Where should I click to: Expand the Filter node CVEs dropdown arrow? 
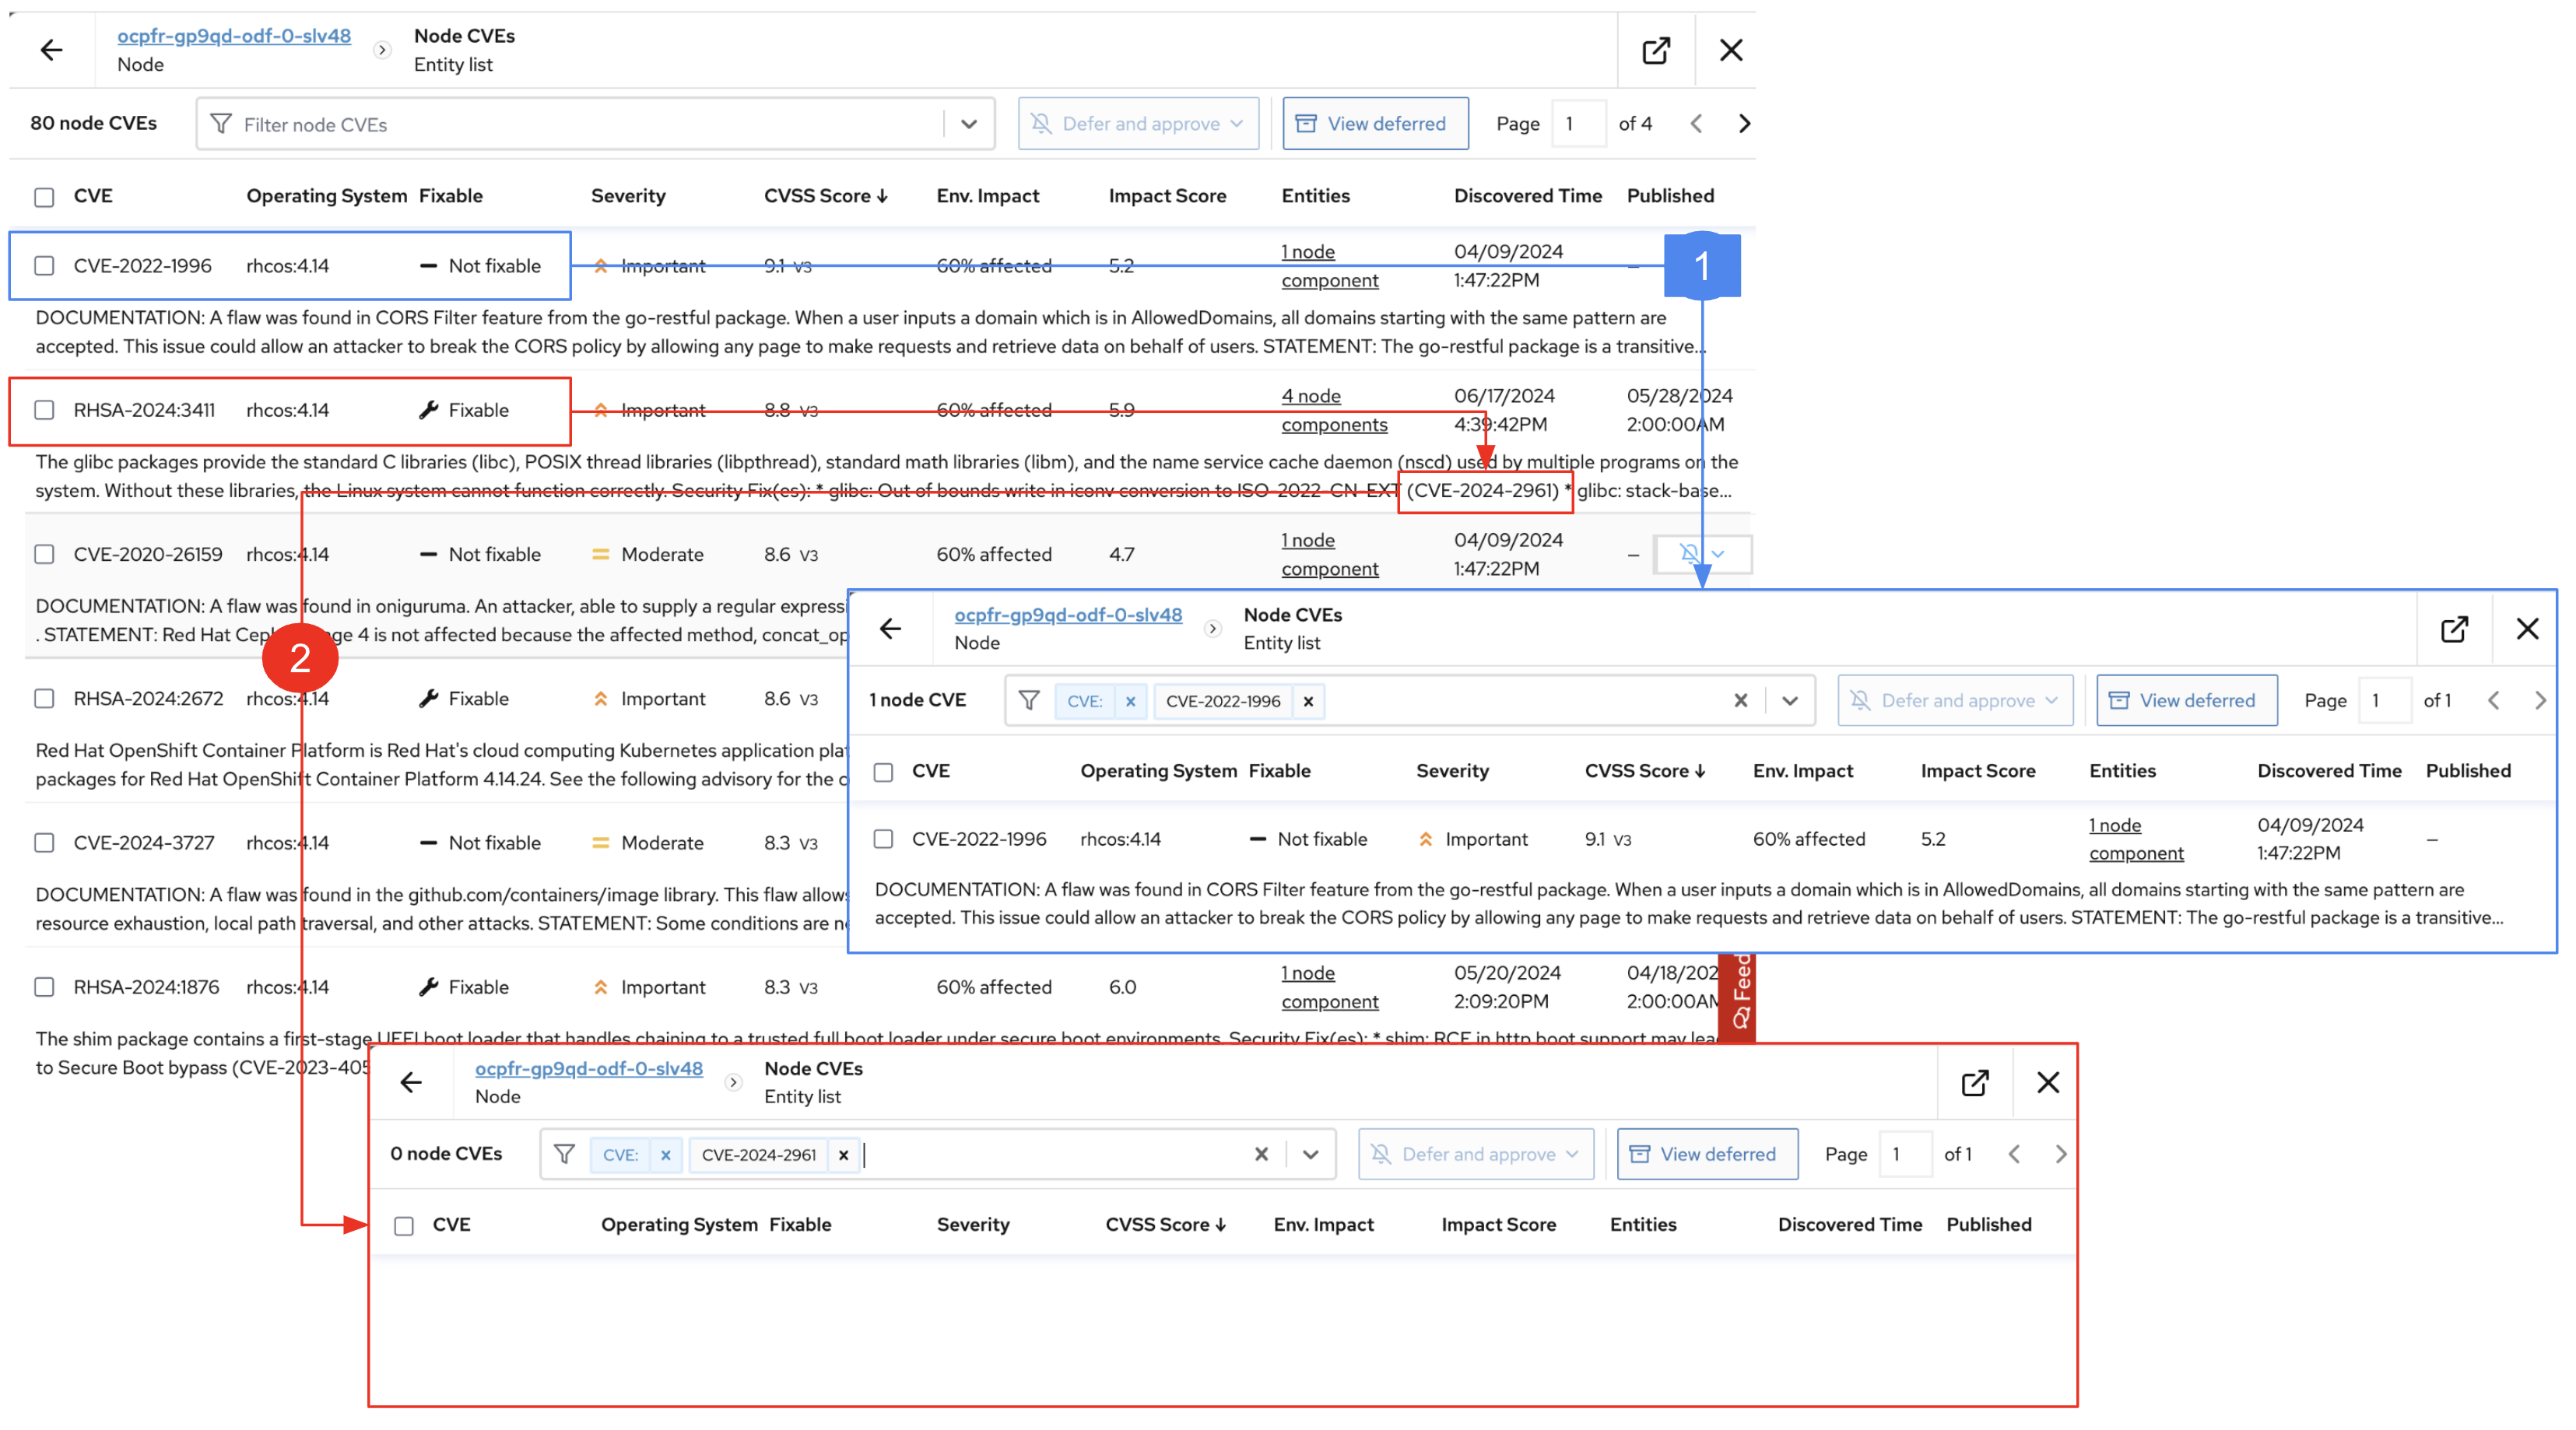pyautogui.click(x=968, y=124)
